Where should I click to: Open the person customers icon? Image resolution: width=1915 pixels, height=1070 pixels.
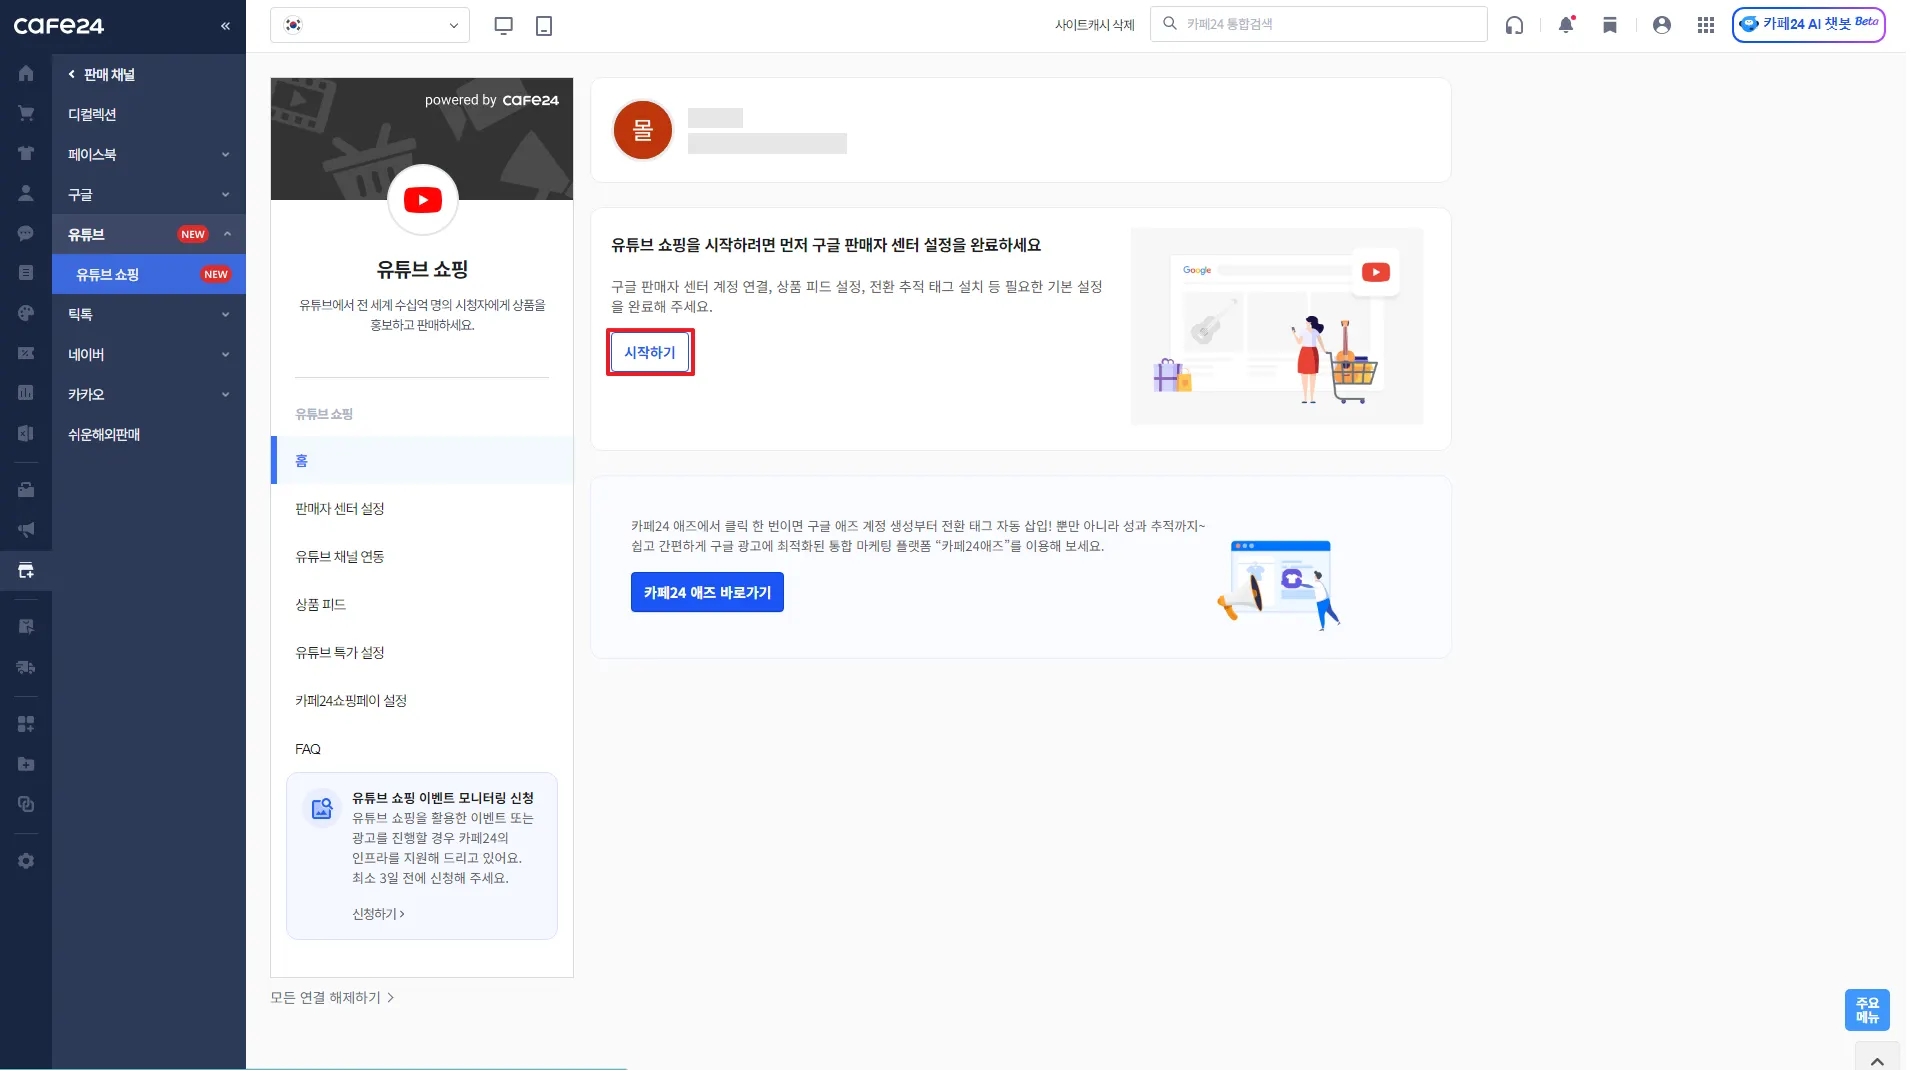click(x=26, y=193)
